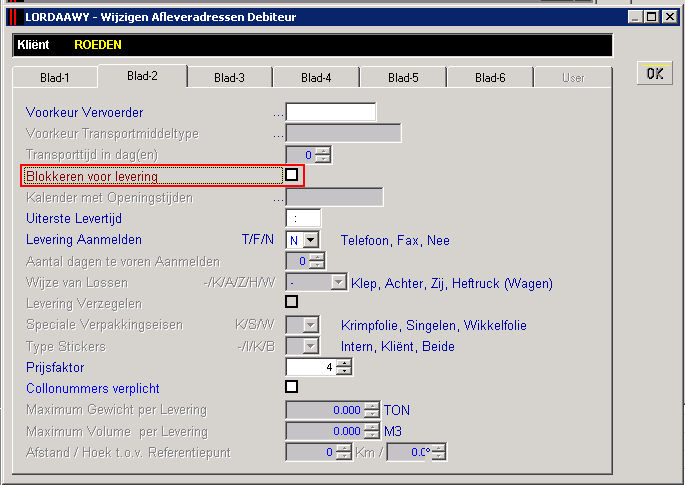Open the Blad-5 tab
Screen dimensions: 685x485
[403, 78]
